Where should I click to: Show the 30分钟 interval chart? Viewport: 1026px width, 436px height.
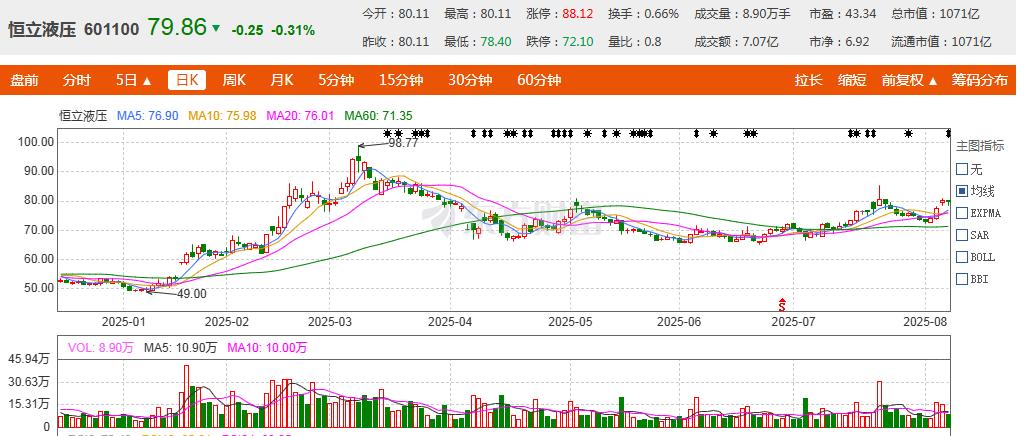[x=470, y=81]
